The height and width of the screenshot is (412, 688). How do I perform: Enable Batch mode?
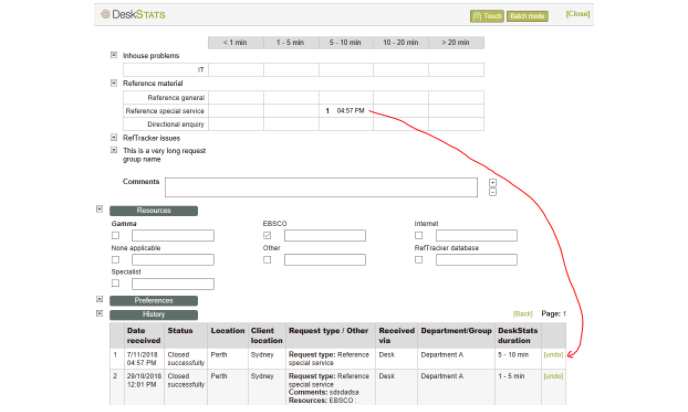pos(527,16)
